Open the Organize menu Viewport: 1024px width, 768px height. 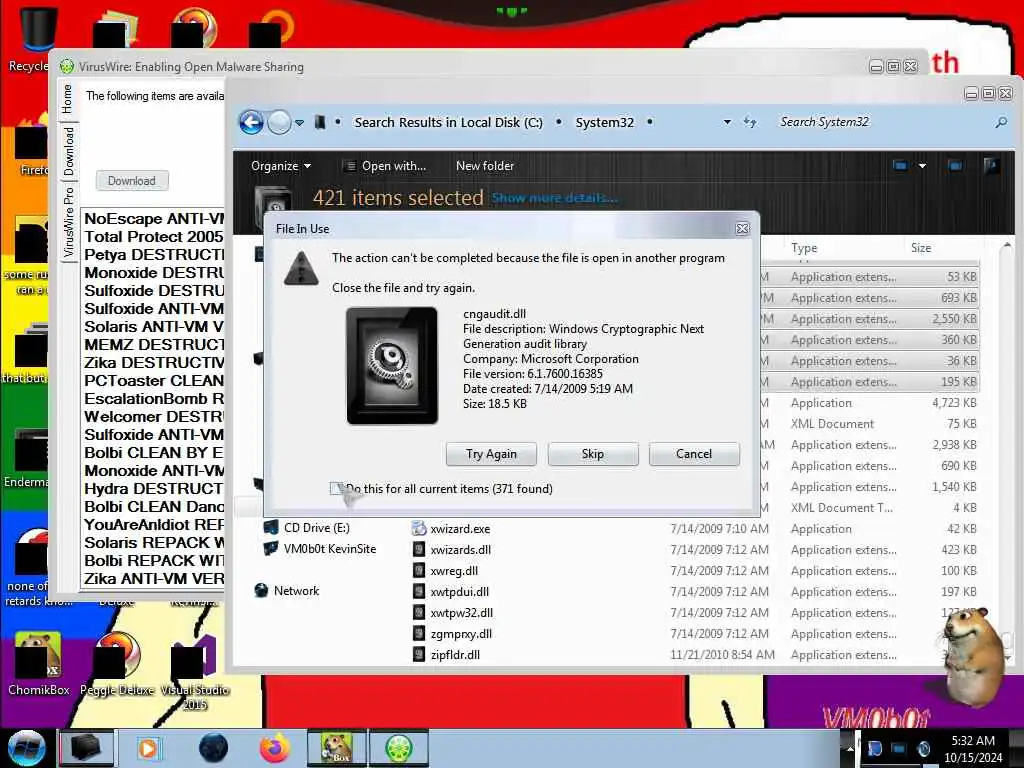tap(280, 166)
